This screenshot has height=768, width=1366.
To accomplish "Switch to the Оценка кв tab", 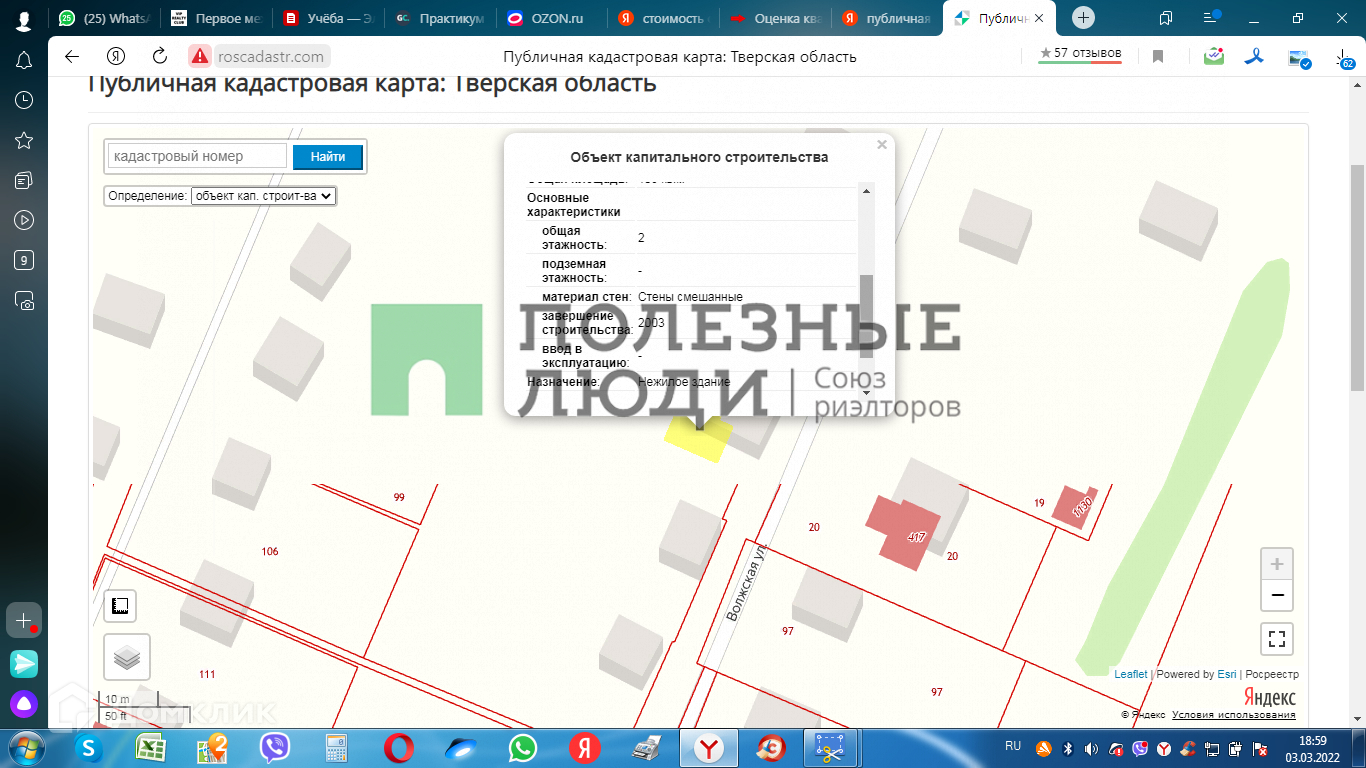I will [x=776, y=18].
